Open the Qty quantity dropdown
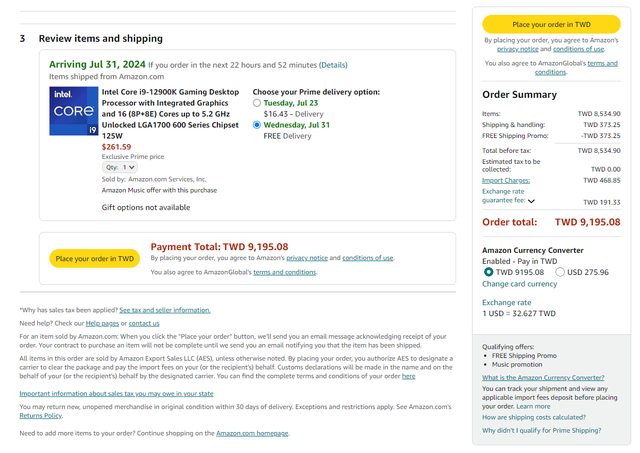The image size is (640, 453). point(120,167)
